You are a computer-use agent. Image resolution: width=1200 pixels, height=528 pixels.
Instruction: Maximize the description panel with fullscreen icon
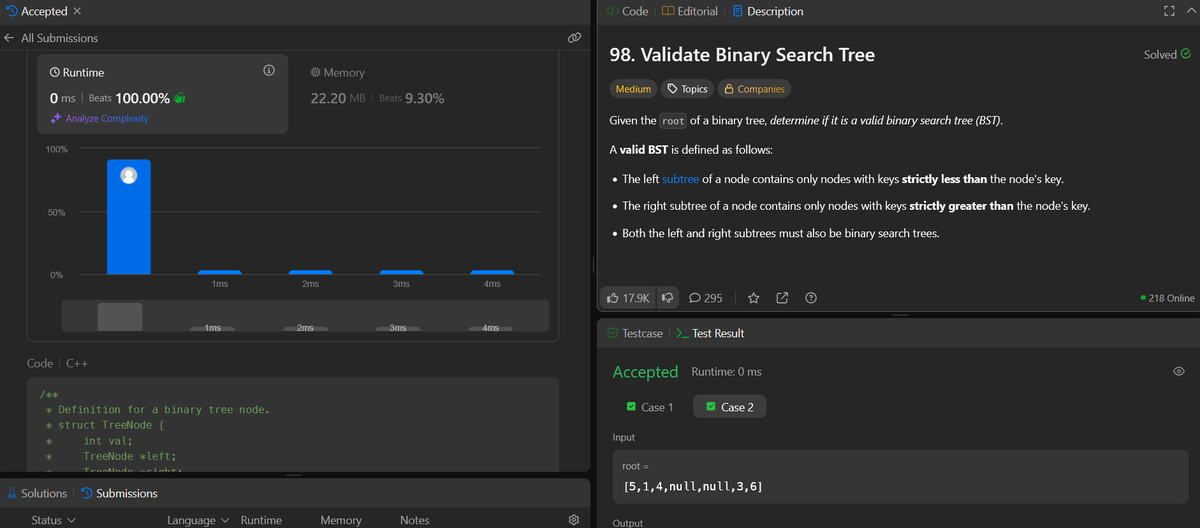[x=1168, y=11]
